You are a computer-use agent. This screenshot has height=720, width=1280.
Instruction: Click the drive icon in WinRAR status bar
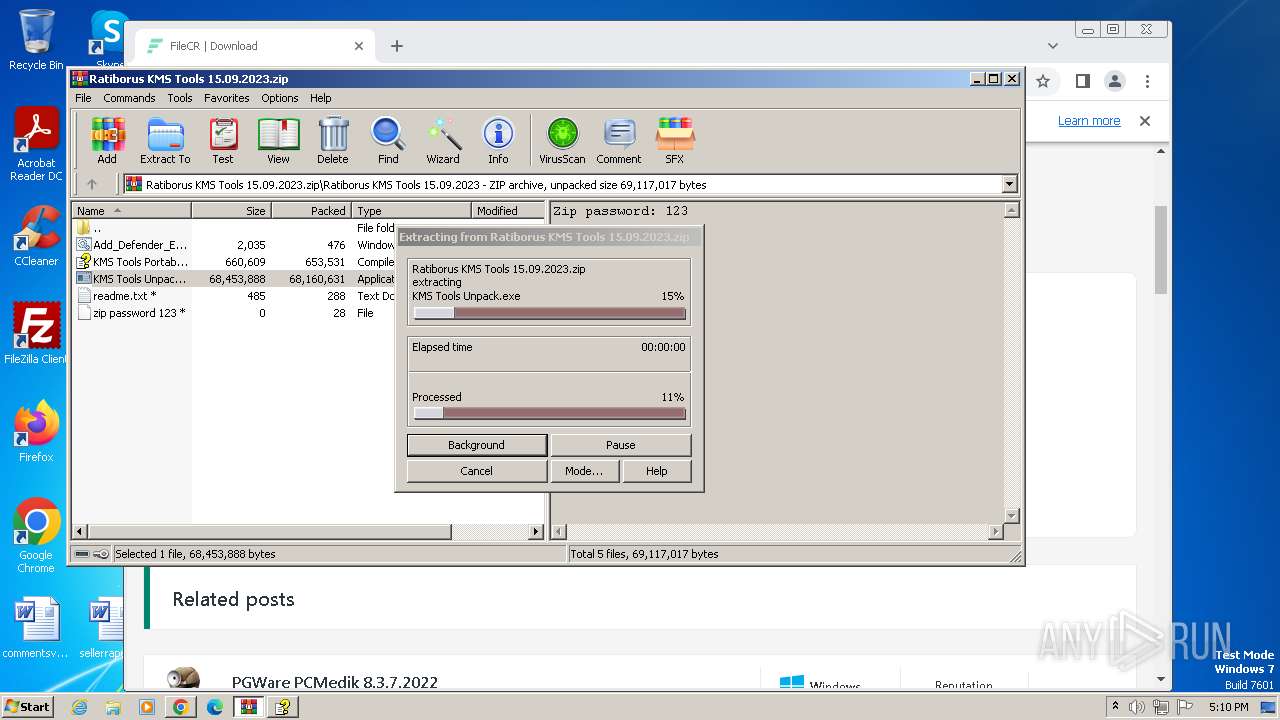(82, 554)
